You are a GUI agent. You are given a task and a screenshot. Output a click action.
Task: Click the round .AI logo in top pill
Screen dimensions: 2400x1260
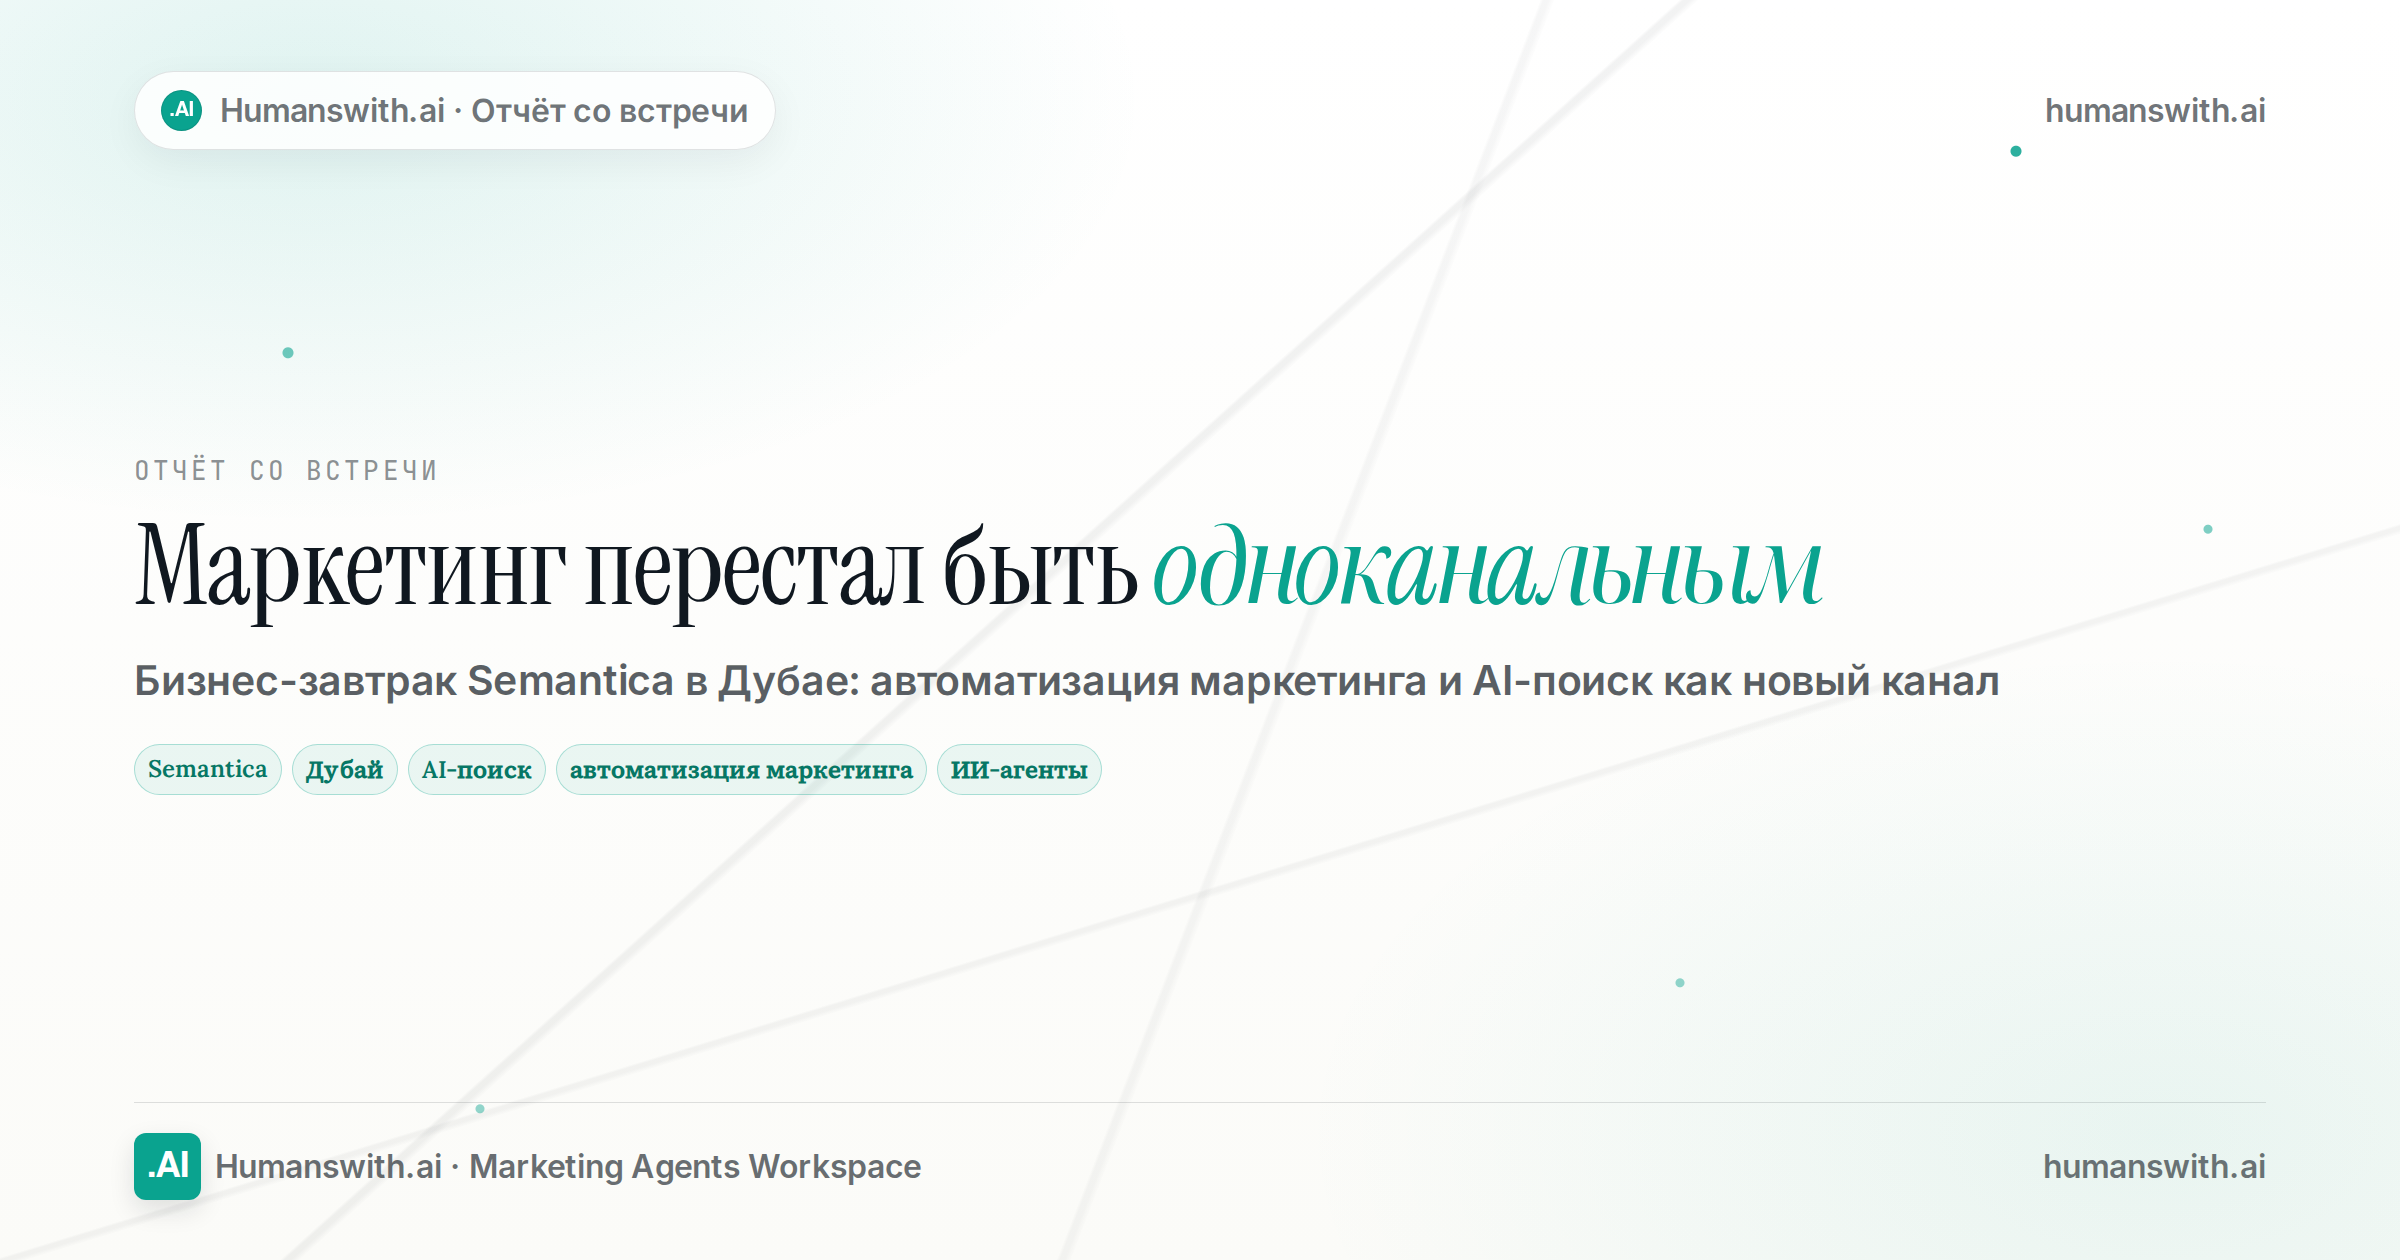(x=182, y=110)
